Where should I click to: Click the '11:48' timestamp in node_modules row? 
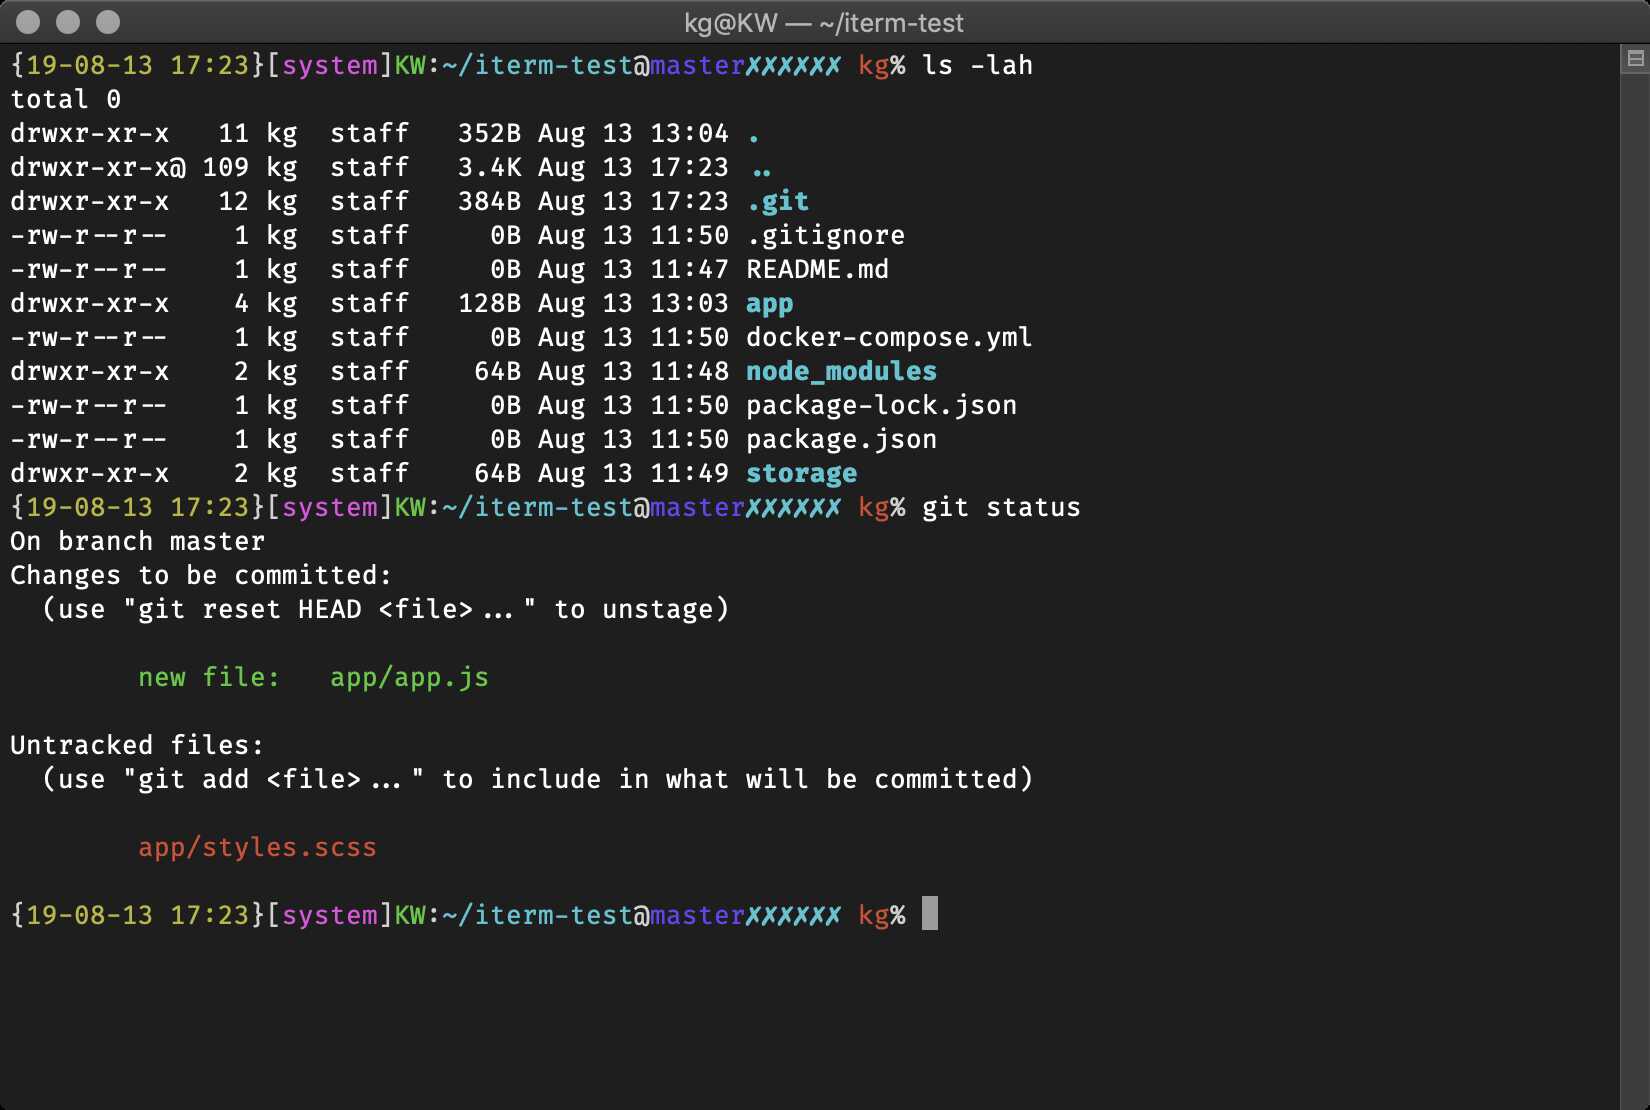(x=690, y=372)
